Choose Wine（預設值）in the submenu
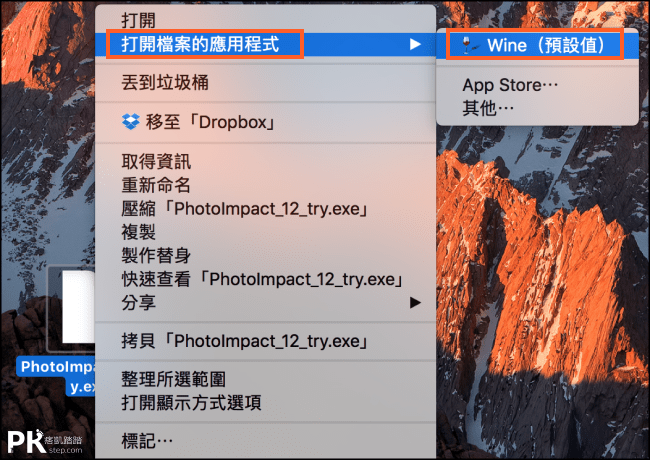This screenshot has width=650, height=460. point(537,45)
